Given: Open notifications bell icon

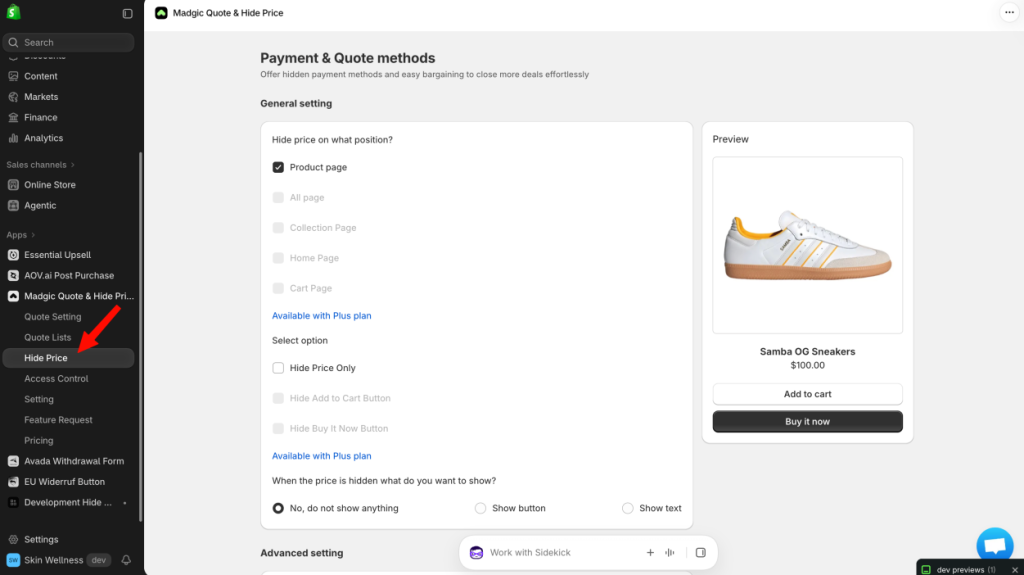Looking at the screenshot, I should pyautogui.click(x=126, y=560).
